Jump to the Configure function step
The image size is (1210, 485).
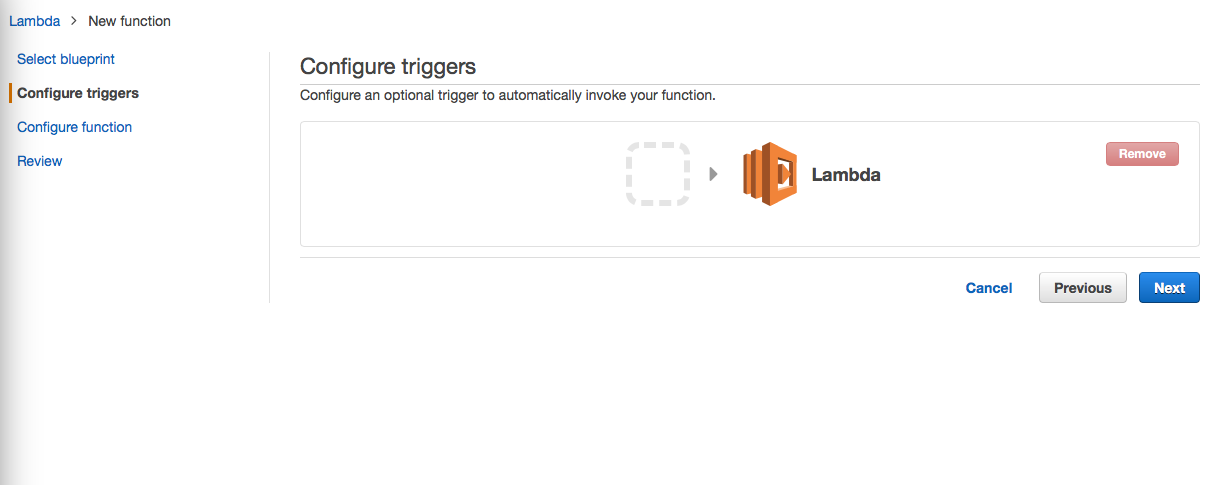(x=75, y=127)
